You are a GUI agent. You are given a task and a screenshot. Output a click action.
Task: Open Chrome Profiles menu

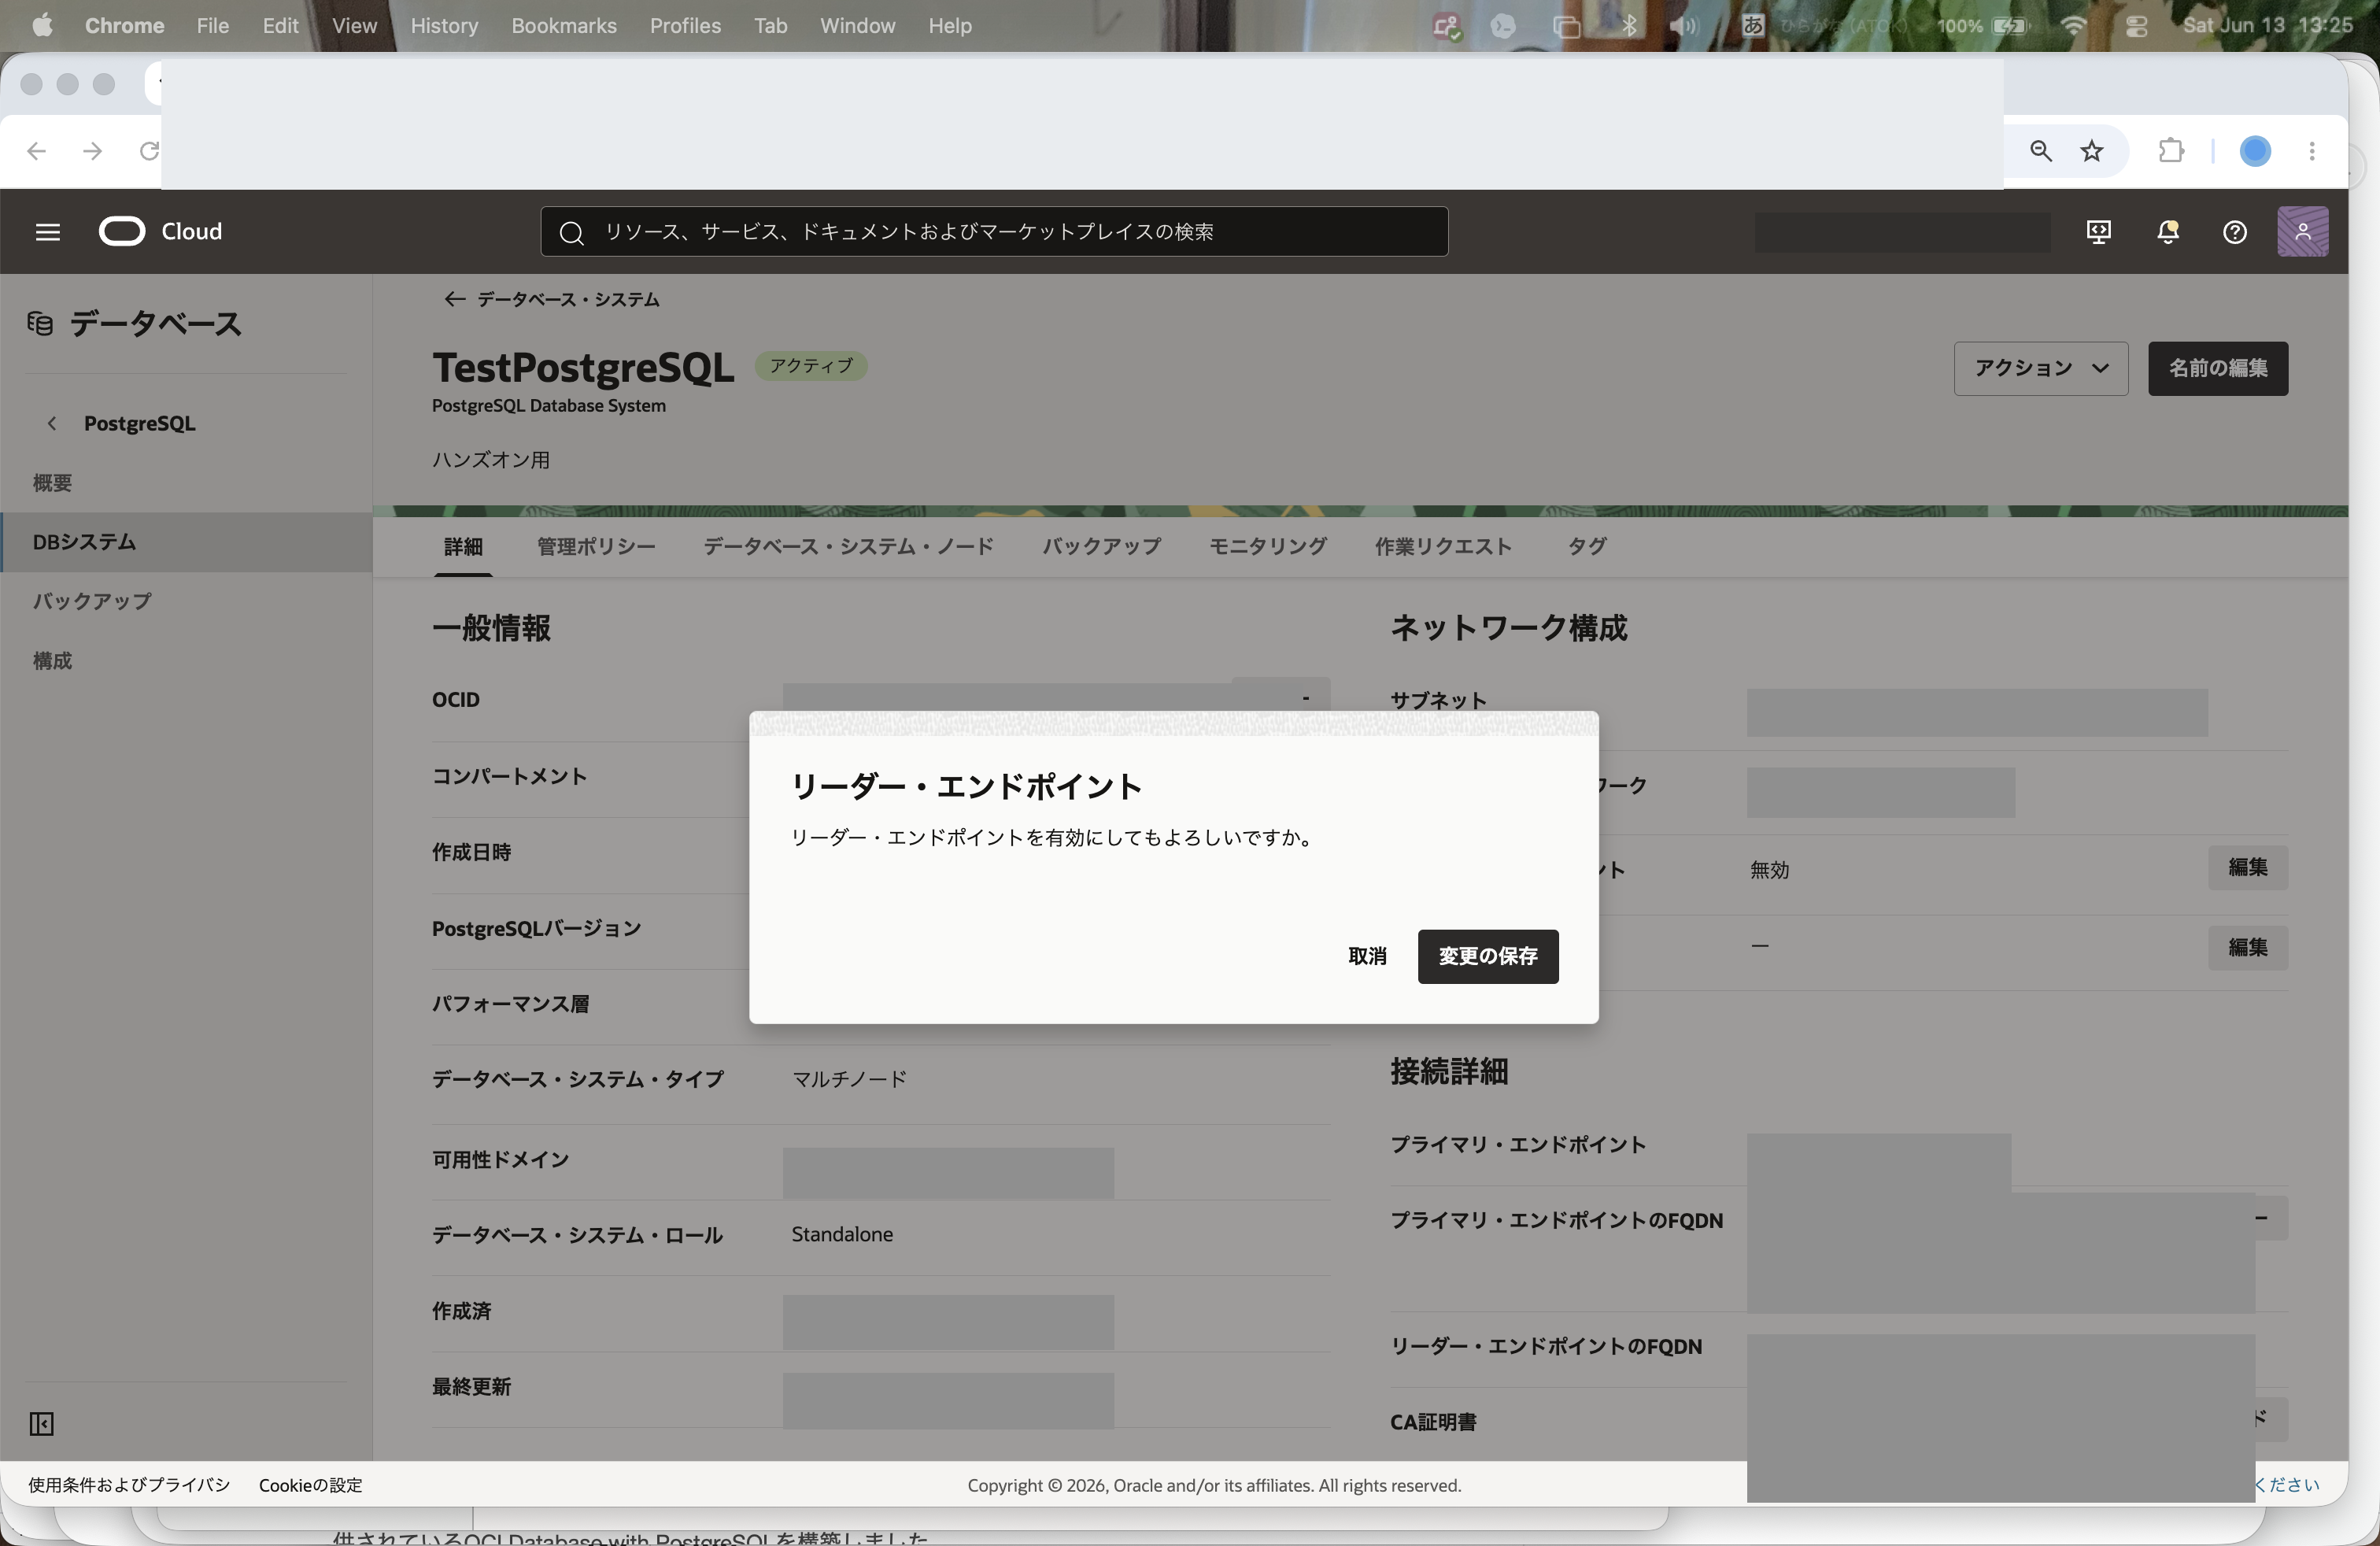[x=685, y=26]
